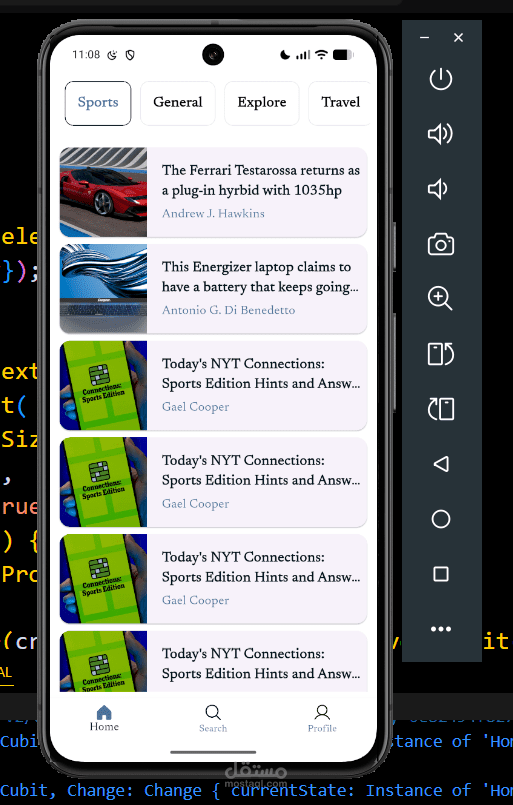Viewport: 513px width, 805px height.
Task: Click author name Antonio G. Di Benedetto
Action: [x=229, y=310]
